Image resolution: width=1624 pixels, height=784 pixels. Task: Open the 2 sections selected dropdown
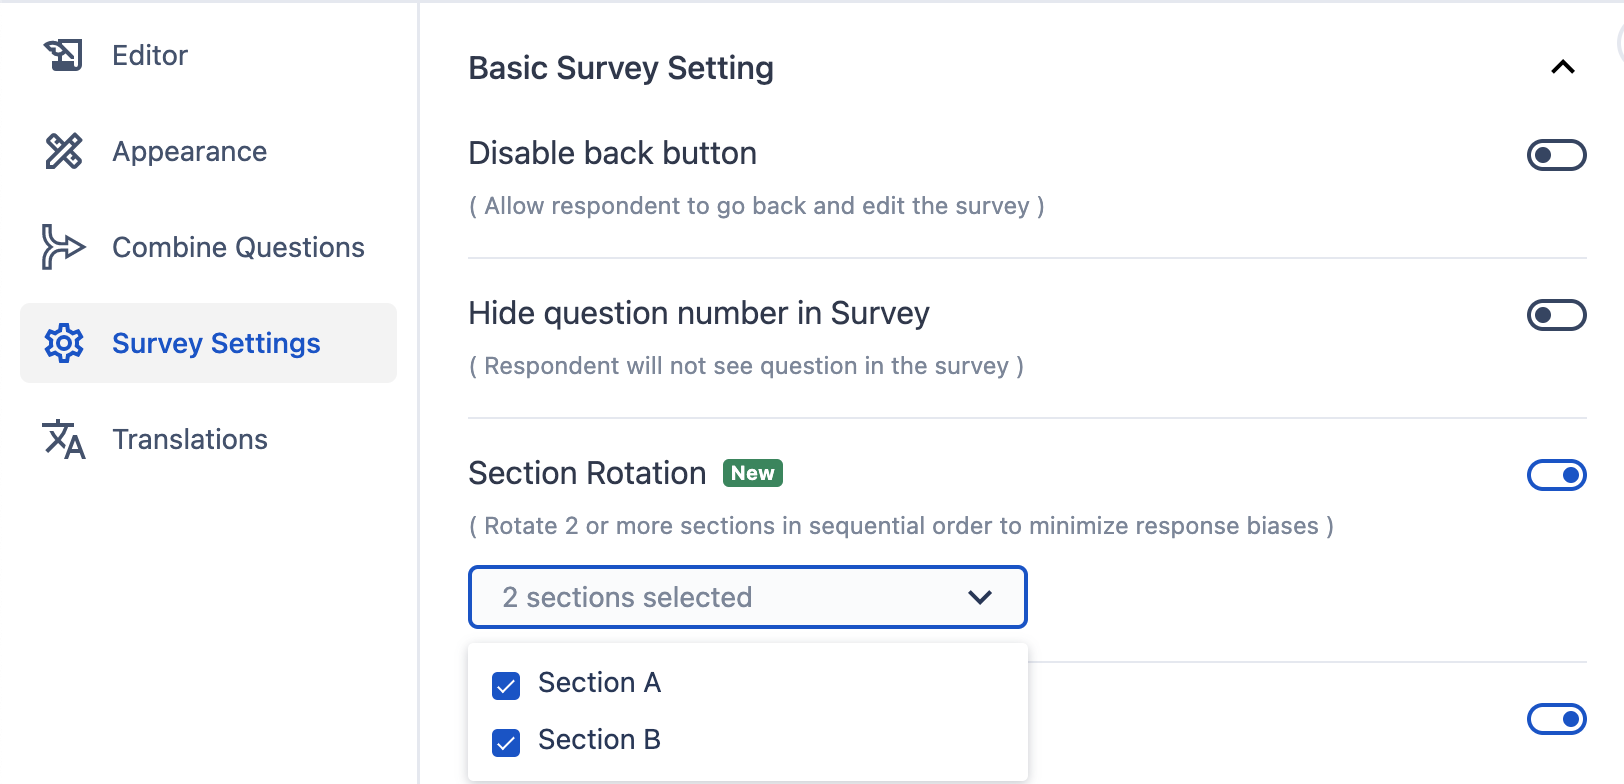747,597
